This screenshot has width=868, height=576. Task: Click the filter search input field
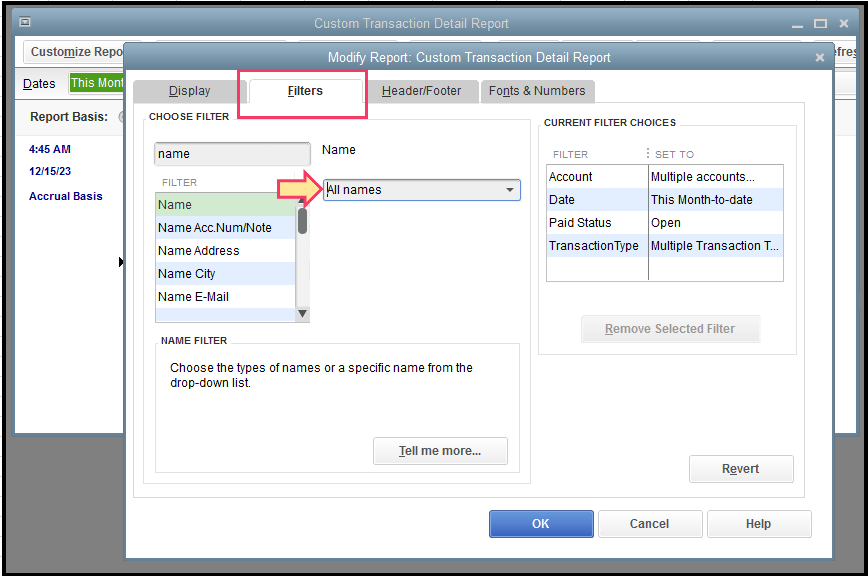(x=232, y=154)
